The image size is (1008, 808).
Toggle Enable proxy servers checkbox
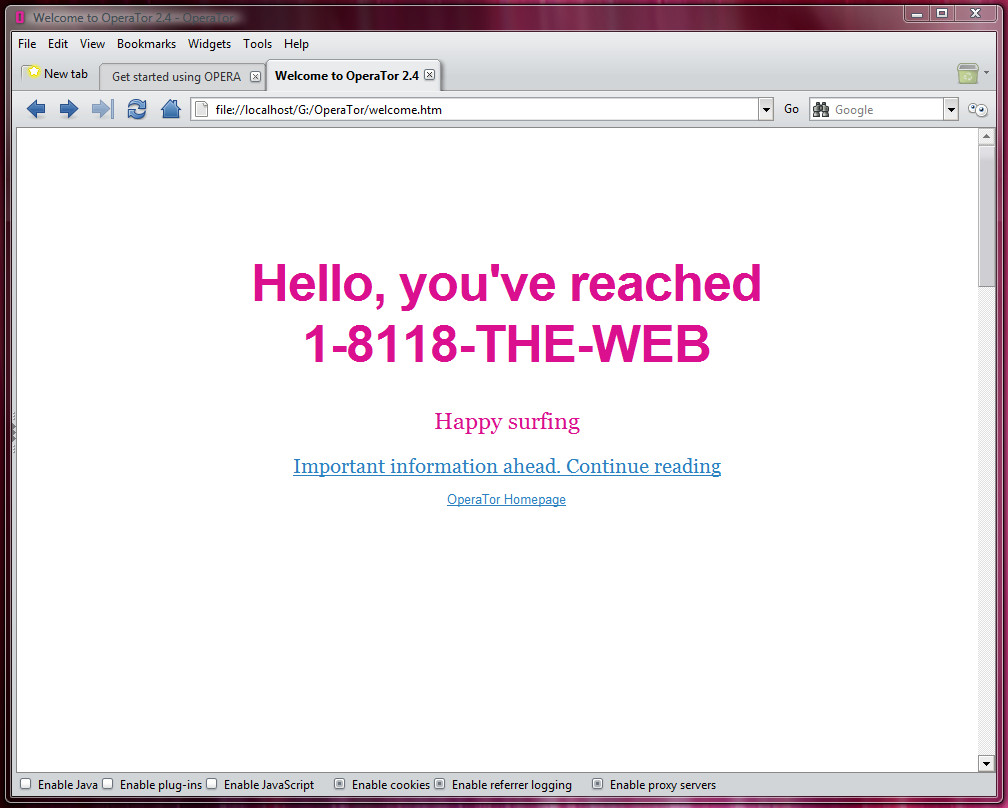598,784
